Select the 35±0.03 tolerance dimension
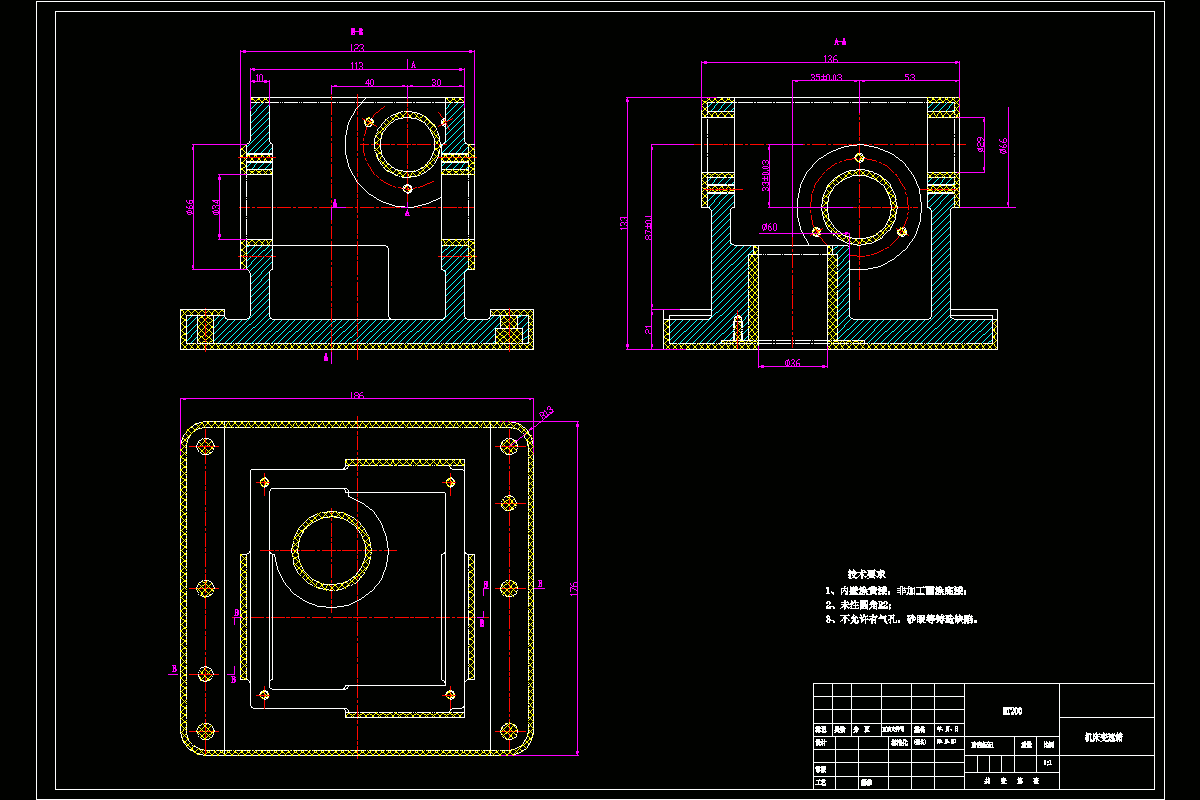Image resolution: width=1200 pixels, height=800 pixels. [826, 77]
